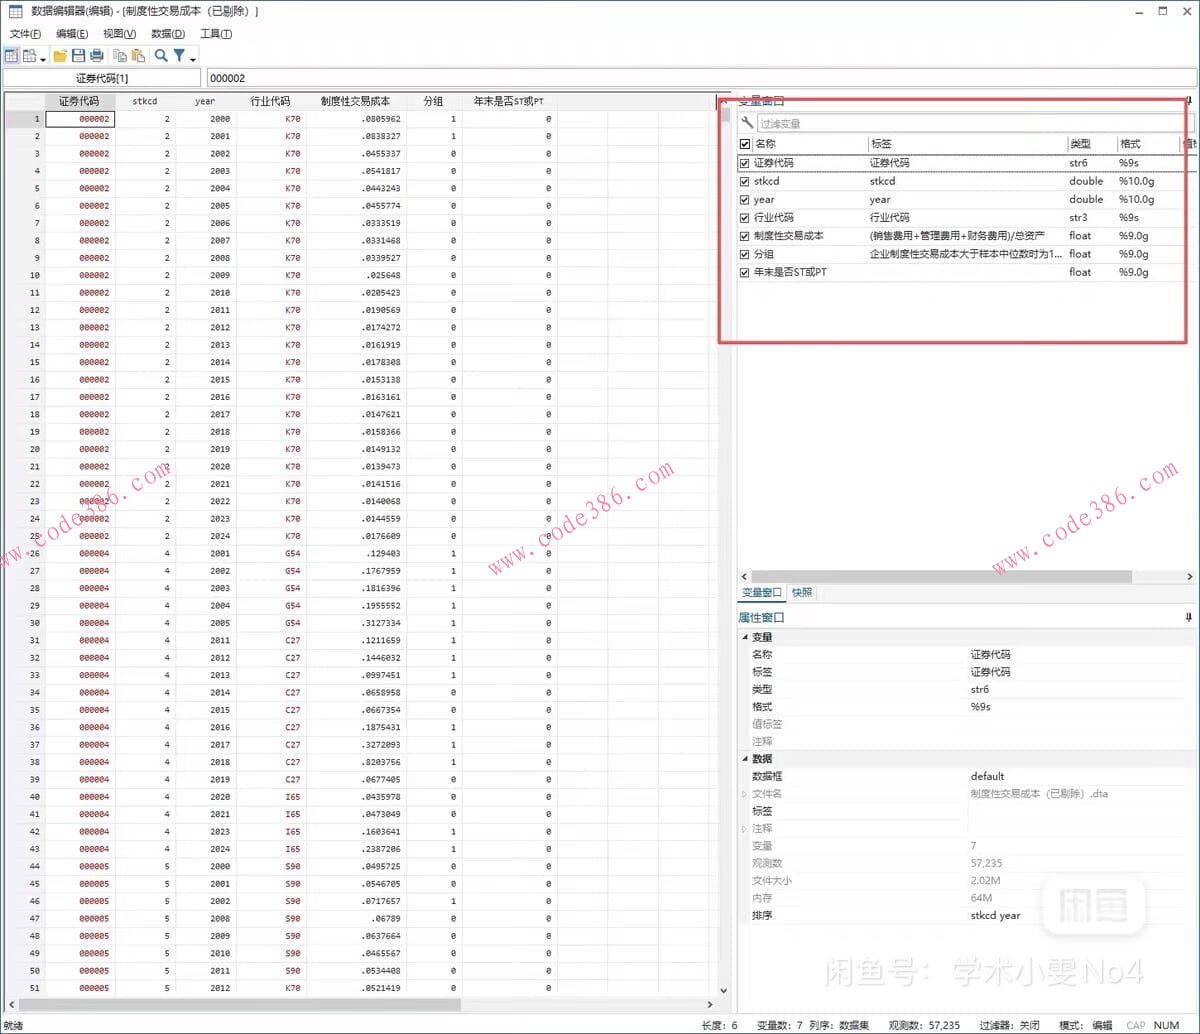The image size is (1200, 1034).
Task: Collapse the 变量 section in properties panel
Action: click(744, 637)
